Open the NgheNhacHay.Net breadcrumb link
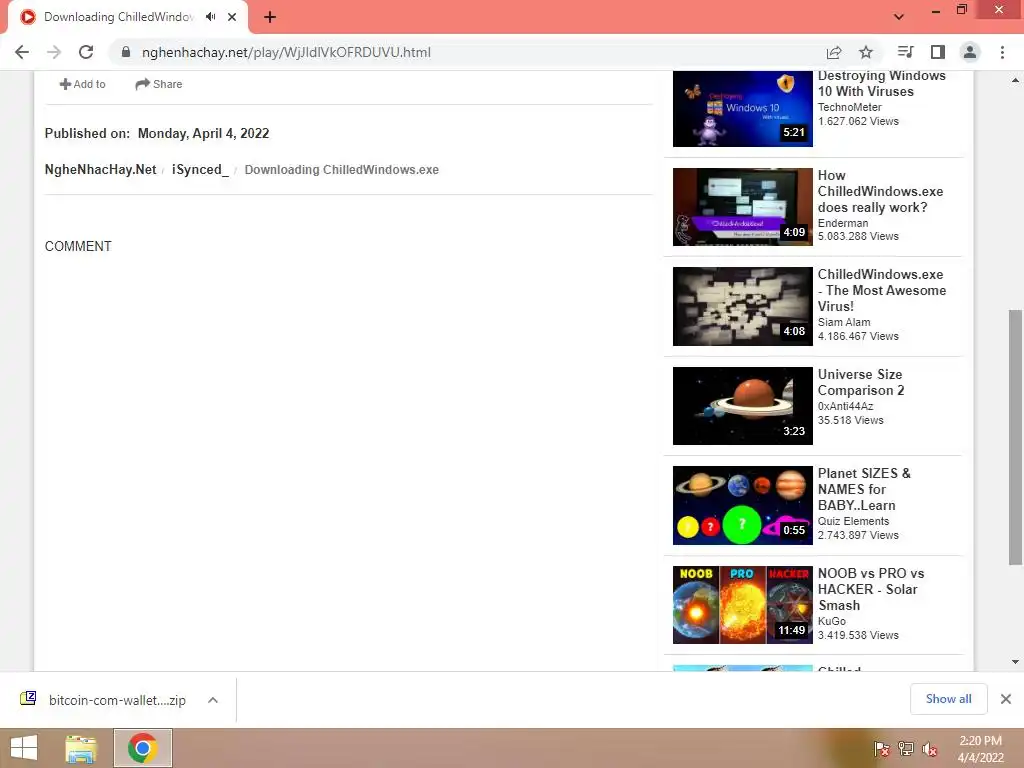The width and height of the screenshot is (1024, 768). click(101, 170)
